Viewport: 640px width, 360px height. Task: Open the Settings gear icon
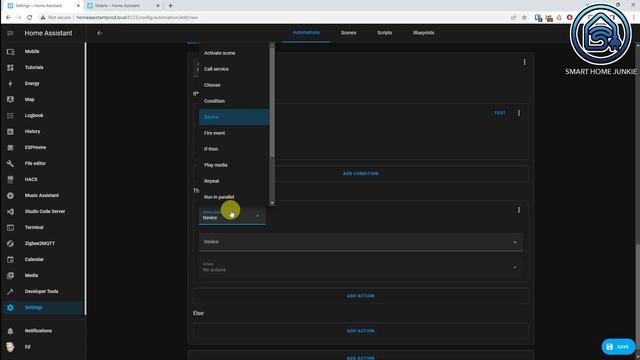pos(10,307)
